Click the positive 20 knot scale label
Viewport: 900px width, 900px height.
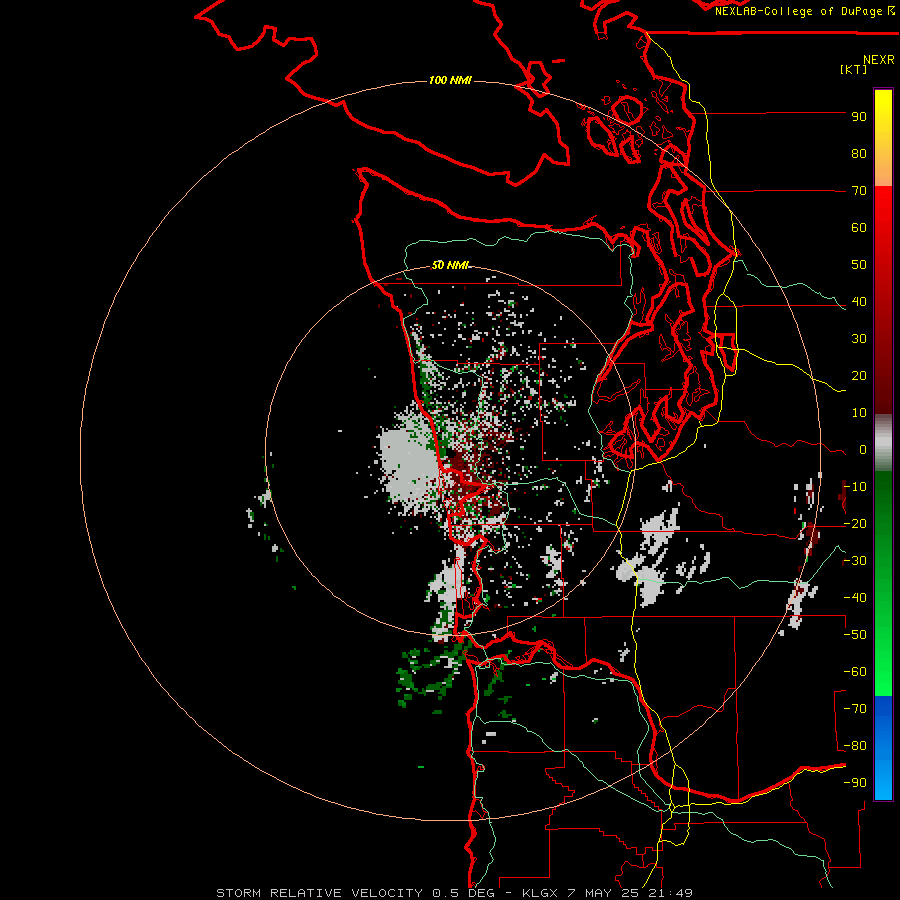[x=859, y=375]
